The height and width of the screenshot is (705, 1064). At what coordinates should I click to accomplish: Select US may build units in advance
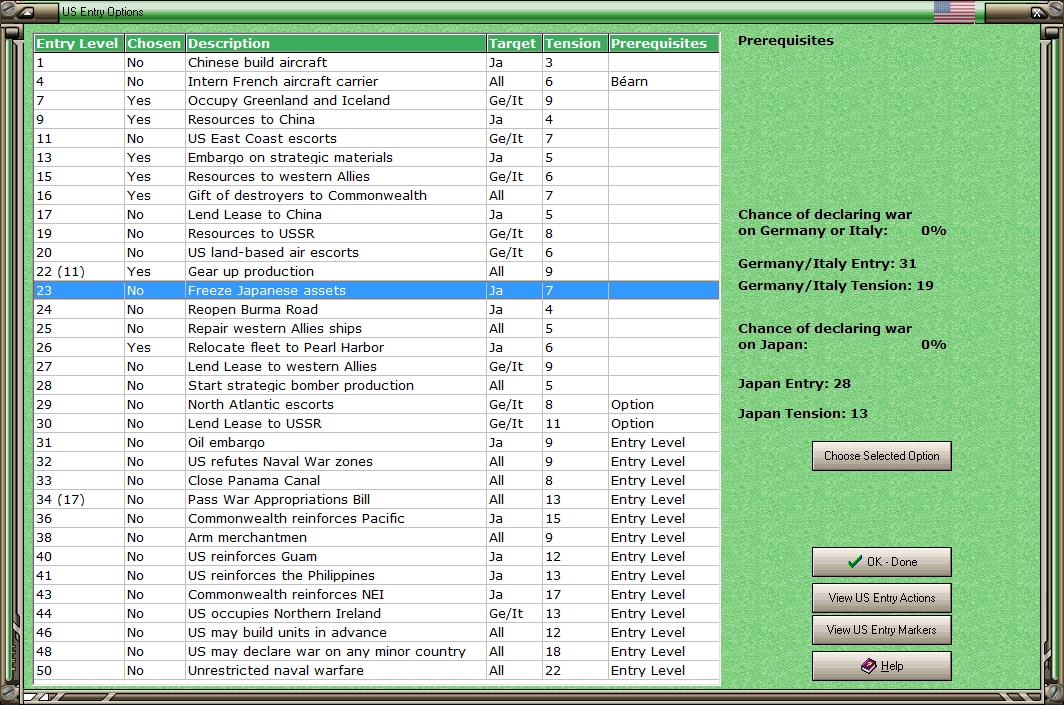coord(377,632)
